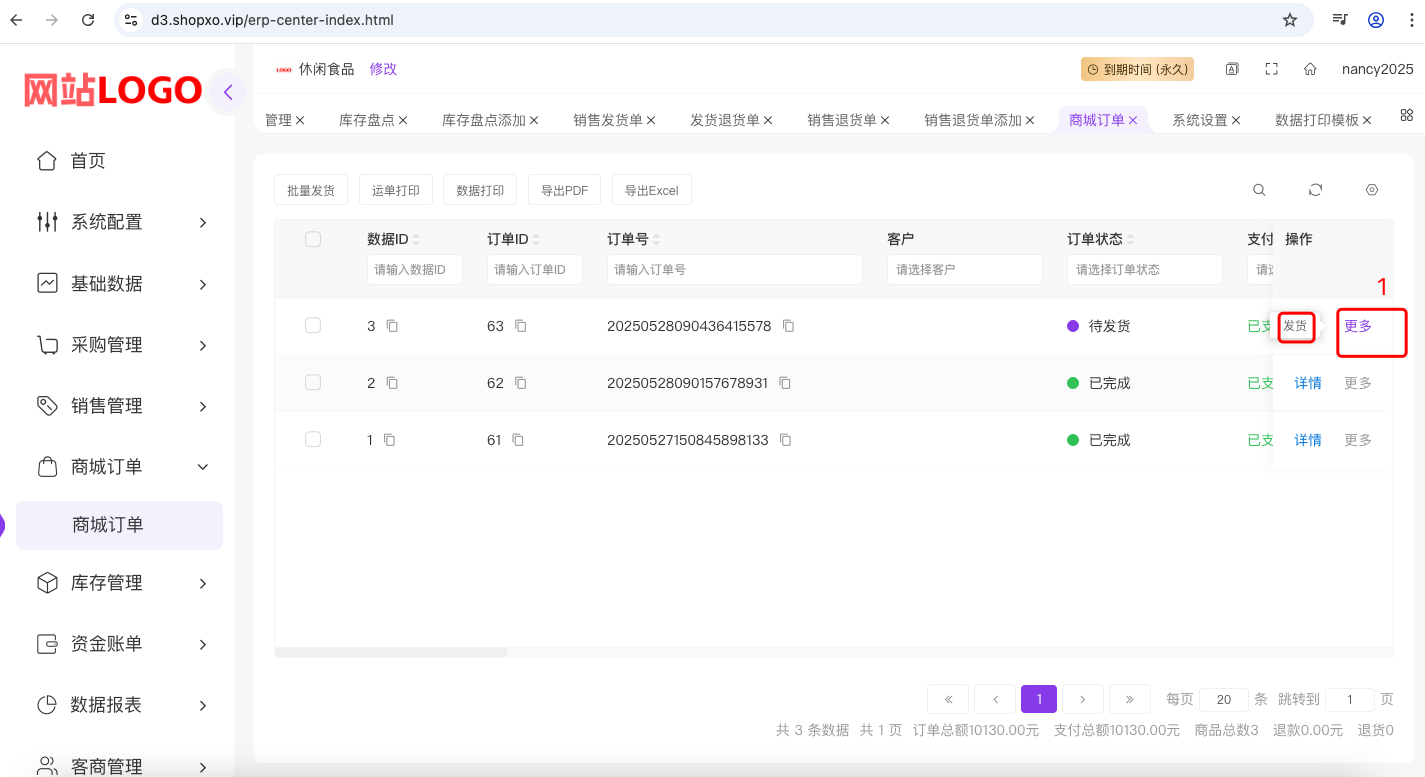This screenshot has width=1425, height=777.
Task: Check the row checkbox for order 61
Action: (x=313, y=439)
